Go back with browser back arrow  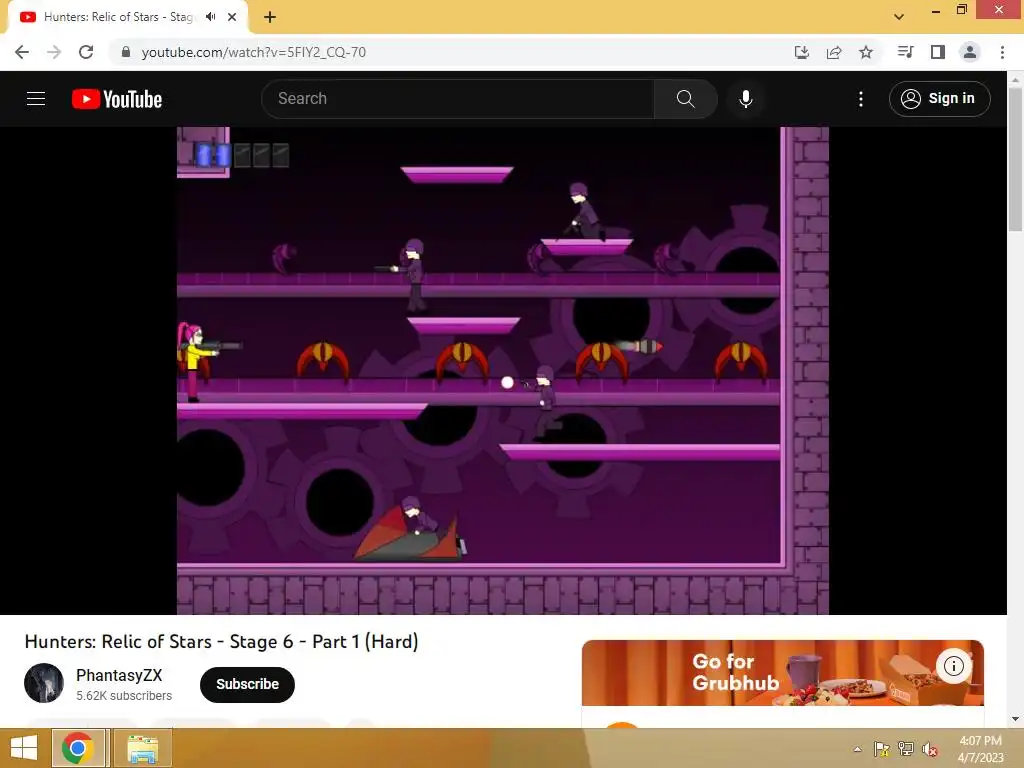pyautogui.click(x=22, y=52)
